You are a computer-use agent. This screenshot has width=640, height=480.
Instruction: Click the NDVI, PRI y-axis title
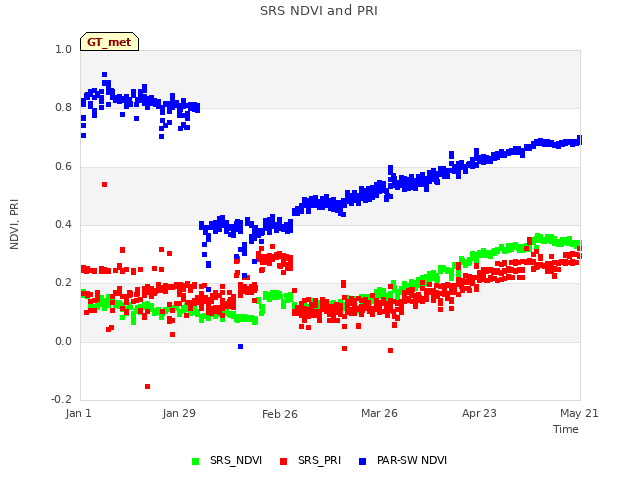point(14,224)
